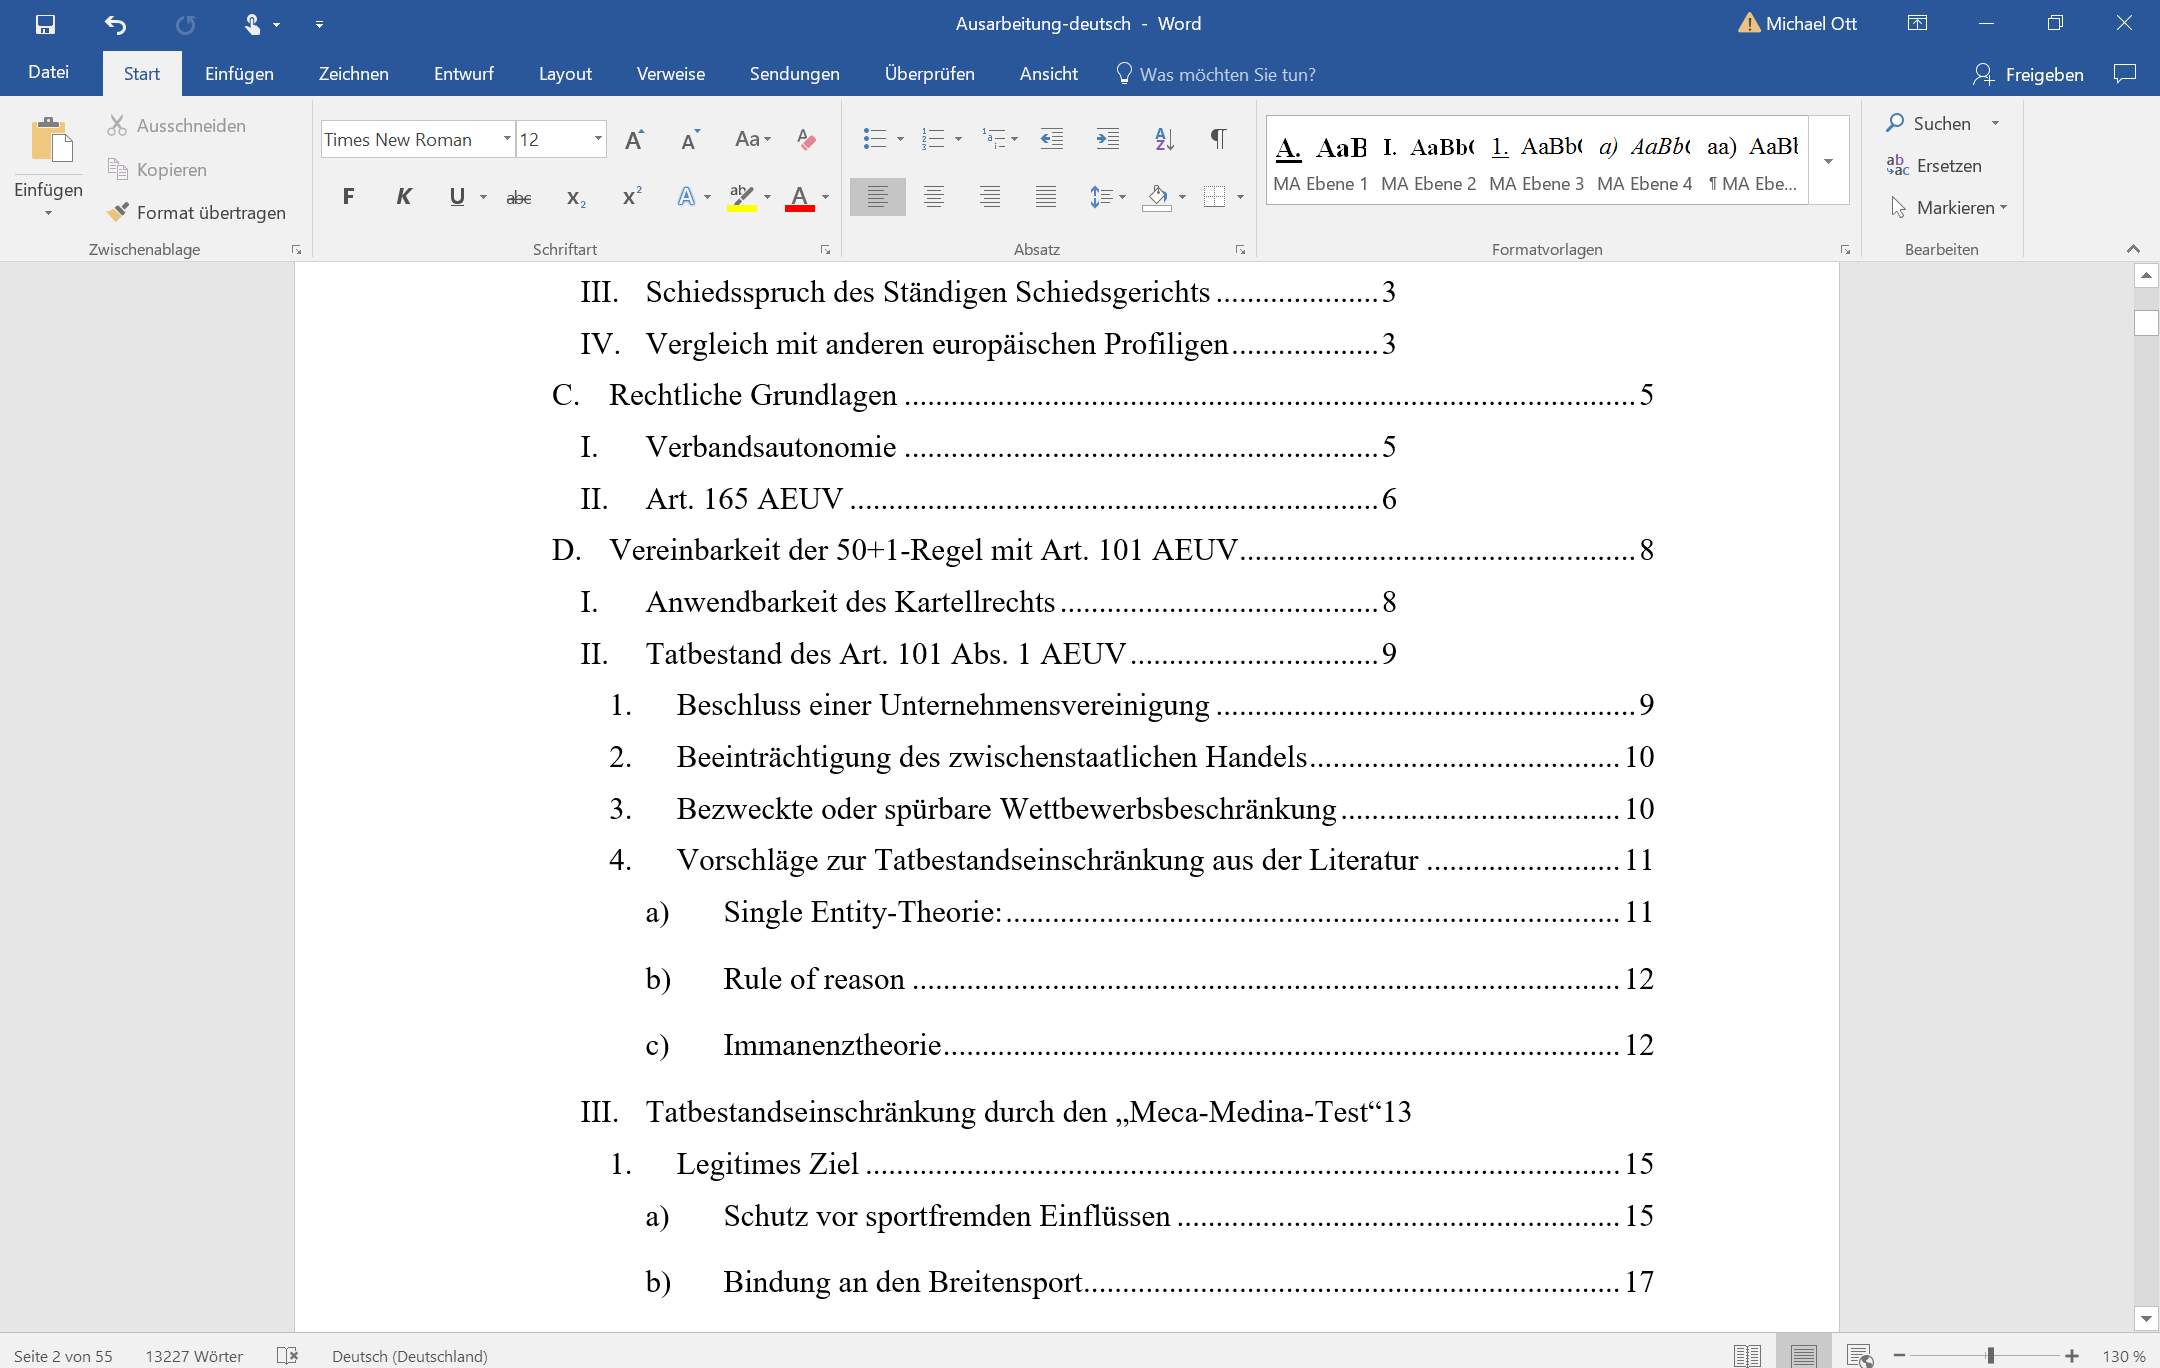Toggle superscript formatting

click(x=629, y=196)
